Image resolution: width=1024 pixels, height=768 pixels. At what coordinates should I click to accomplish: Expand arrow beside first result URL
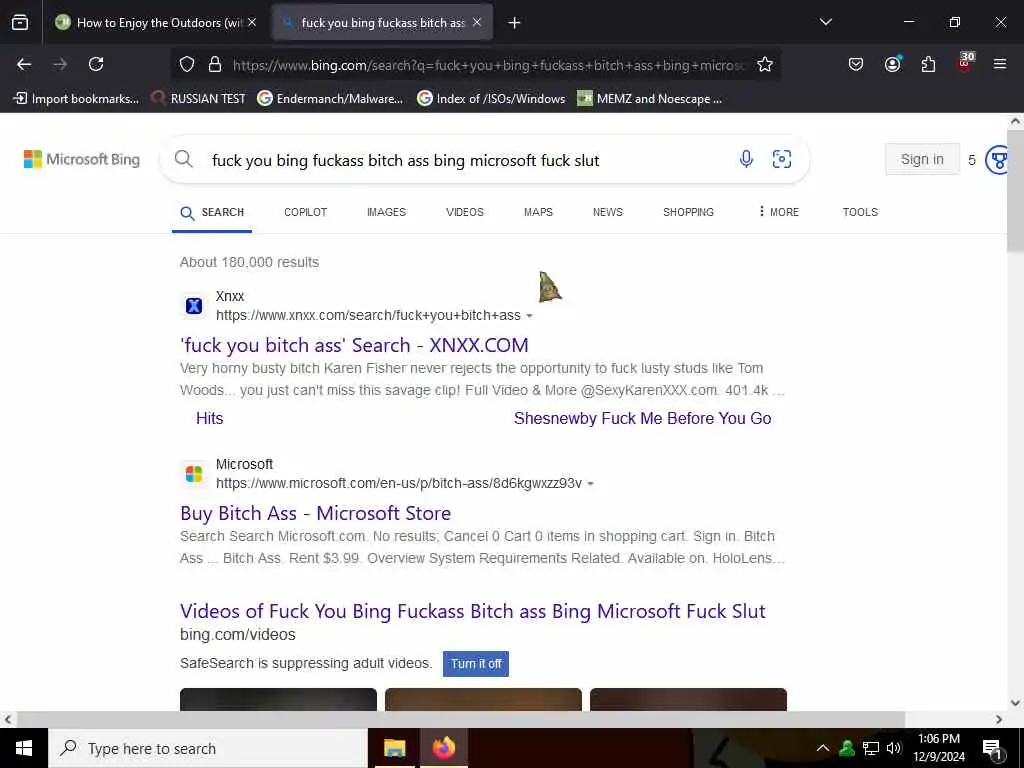[x=529, y=315]
